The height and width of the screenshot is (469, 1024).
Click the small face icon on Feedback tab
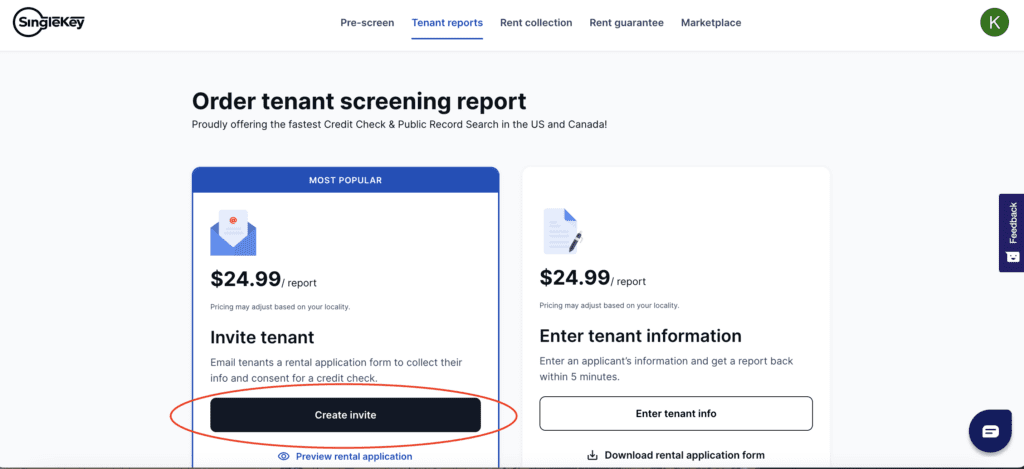(1012, 257)
